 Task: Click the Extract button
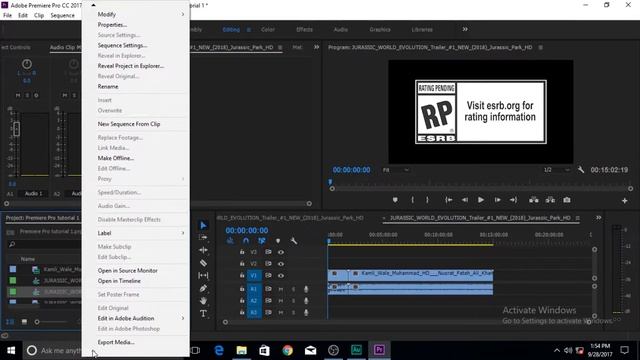[550, 200]
